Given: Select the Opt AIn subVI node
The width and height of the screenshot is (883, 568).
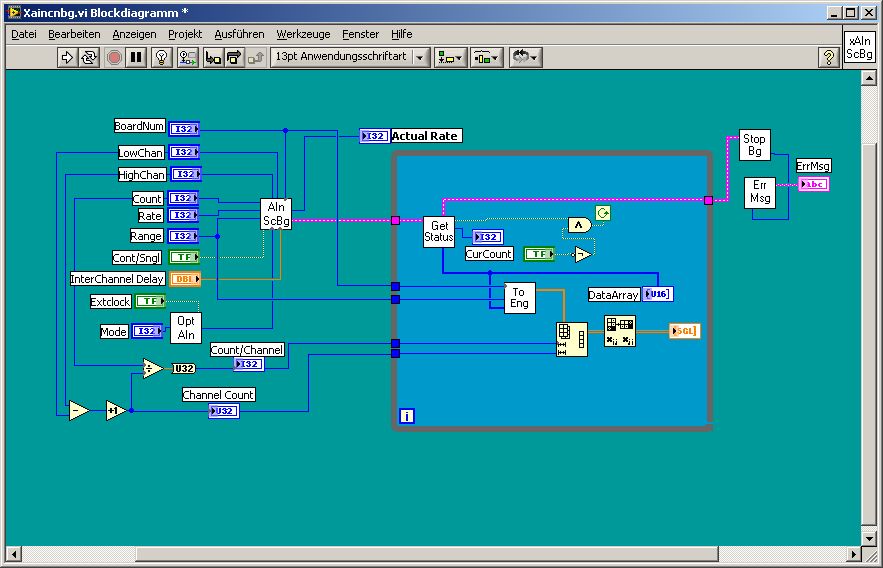Looking at the screenshot, I should point(186,328).
